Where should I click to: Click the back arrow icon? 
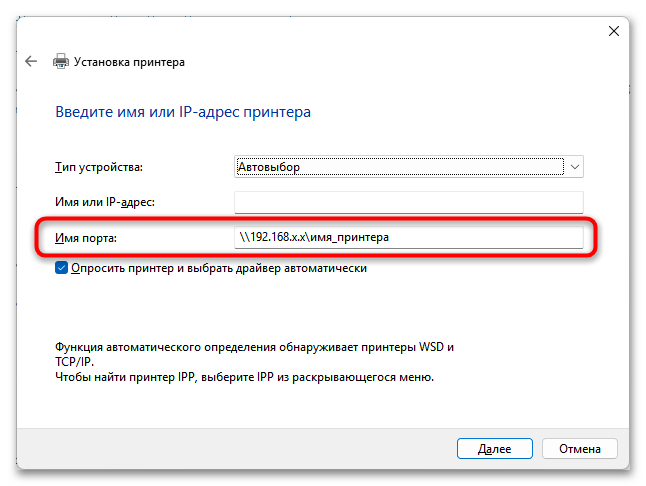coord(31,62)
